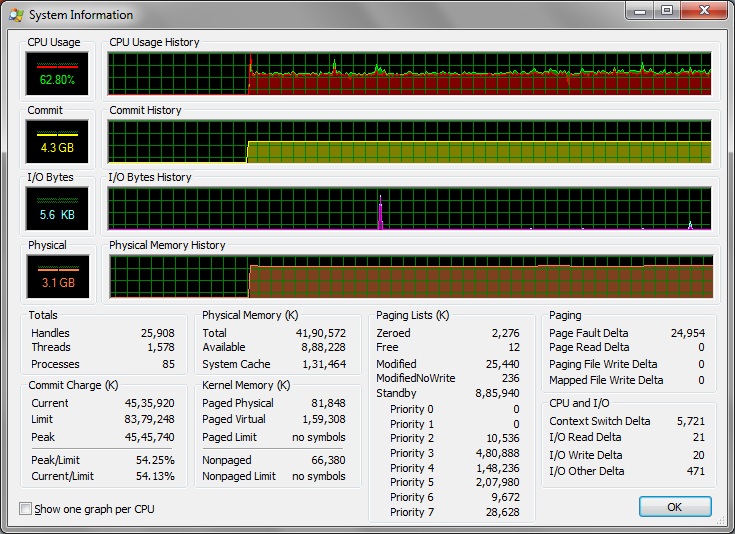Click Nonpaged Limit 'no symbols' text
This screenshot has width=735, height=534.
319,476
